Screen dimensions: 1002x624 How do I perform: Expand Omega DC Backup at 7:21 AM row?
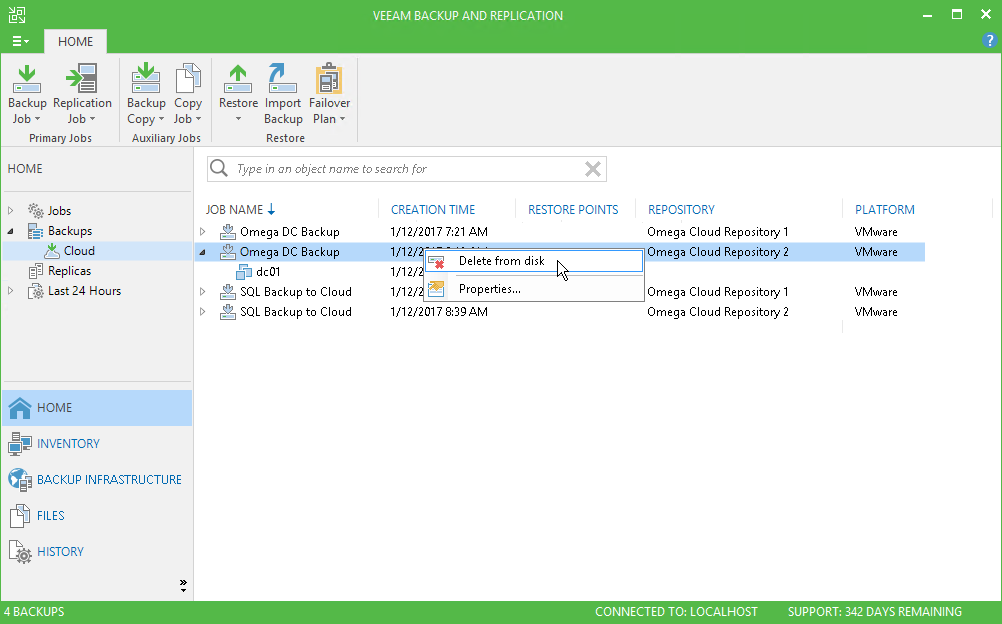[203, 231]
